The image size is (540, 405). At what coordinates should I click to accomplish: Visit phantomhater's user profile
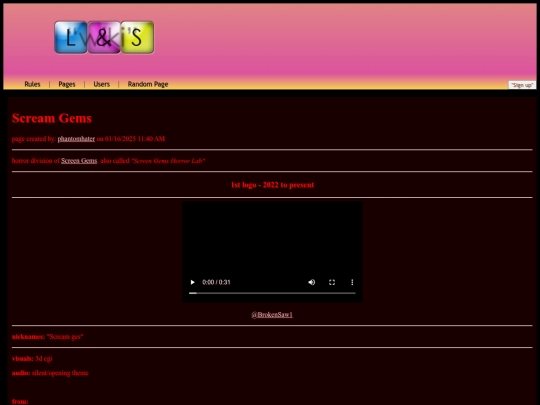pyautogui.click(x=76, y=139)
